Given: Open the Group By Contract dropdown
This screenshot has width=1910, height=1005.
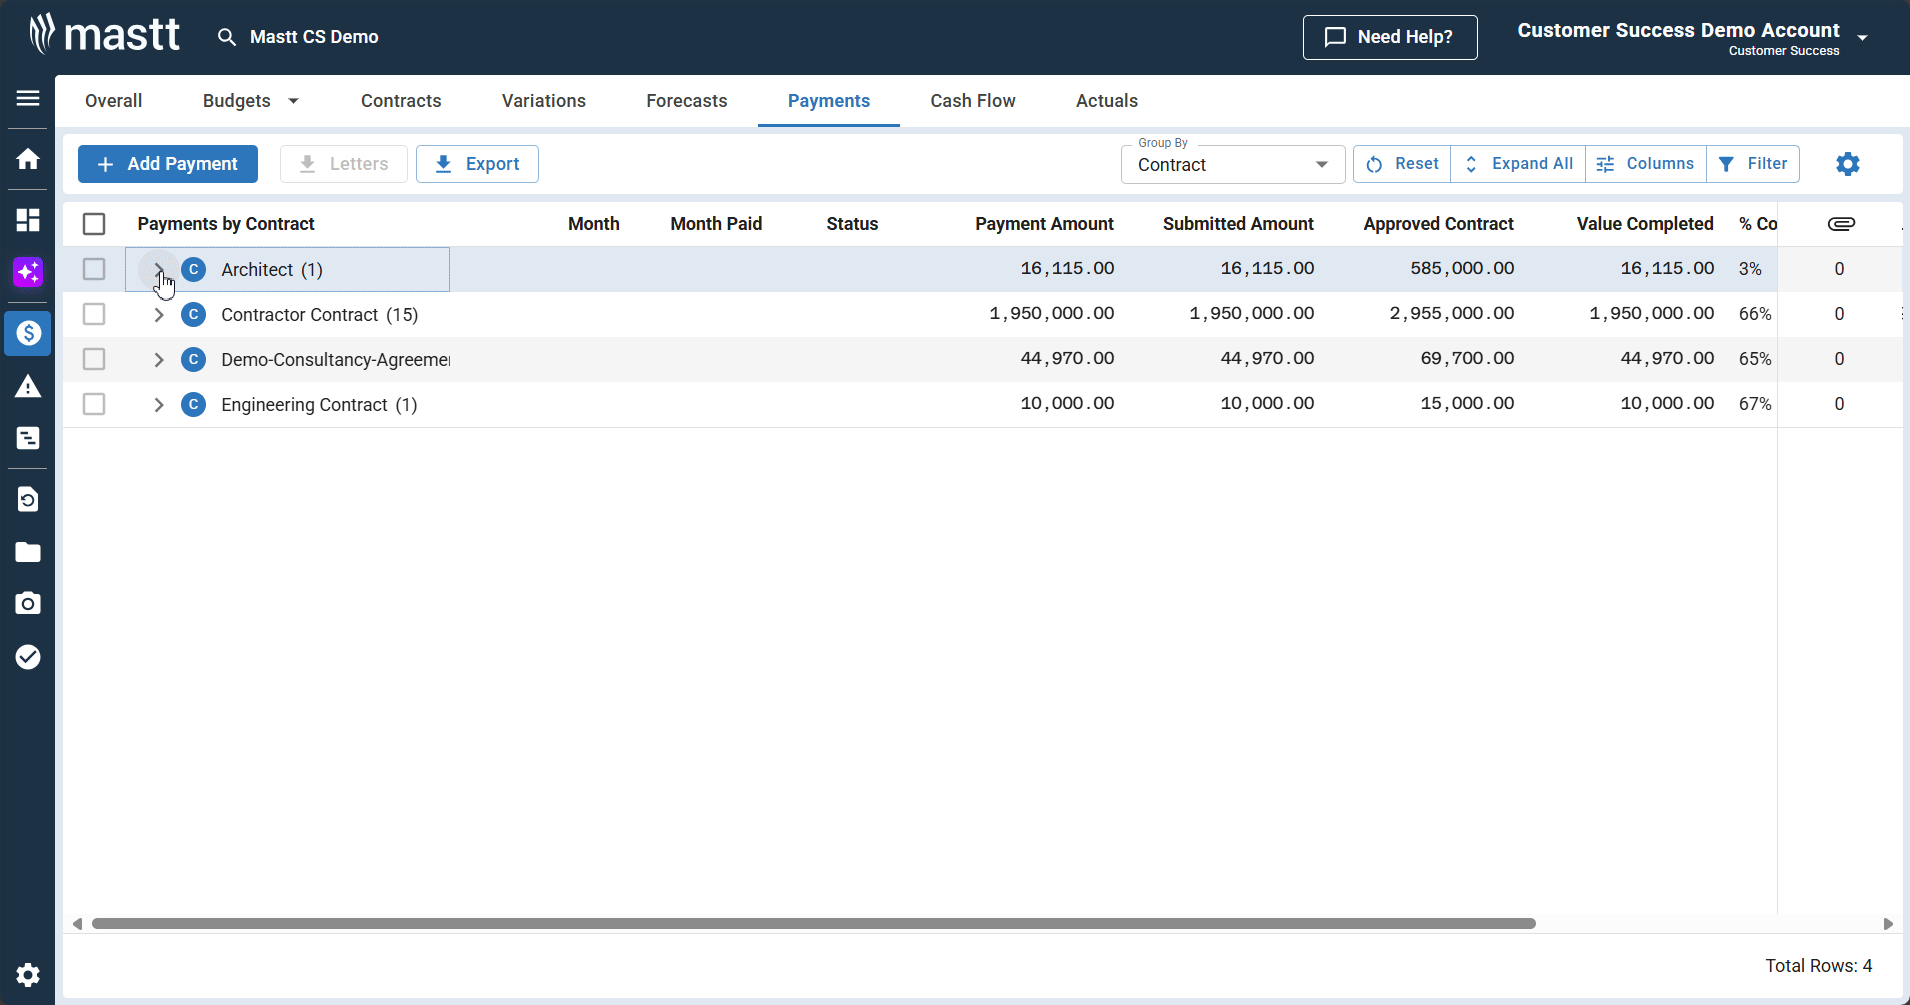Looking at the screenshot, I should click(1232, 165).
